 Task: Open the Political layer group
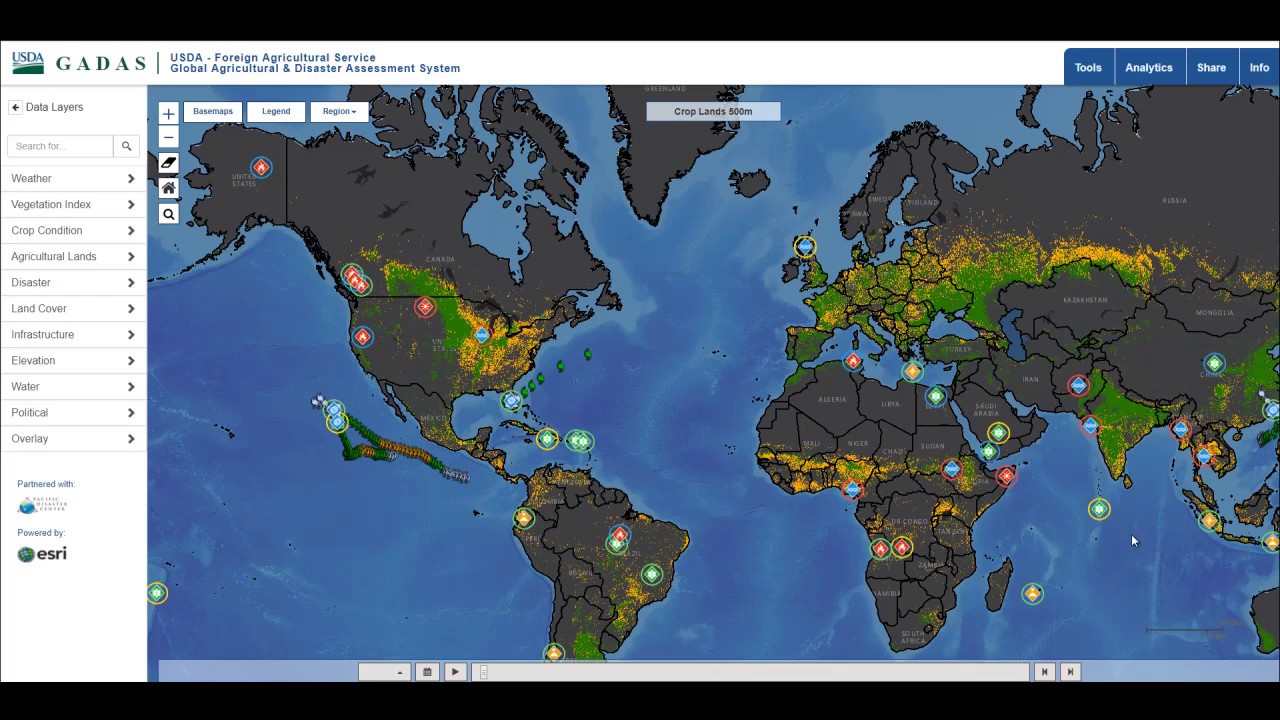(x=73, y=412)
